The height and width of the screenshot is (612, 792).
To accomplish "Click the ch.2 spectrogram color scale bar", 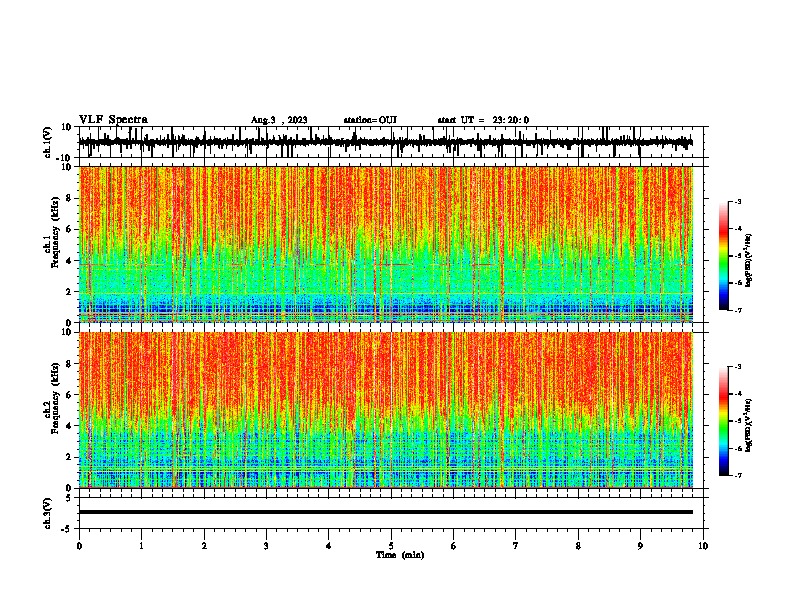I will click(x=724, y=421).
